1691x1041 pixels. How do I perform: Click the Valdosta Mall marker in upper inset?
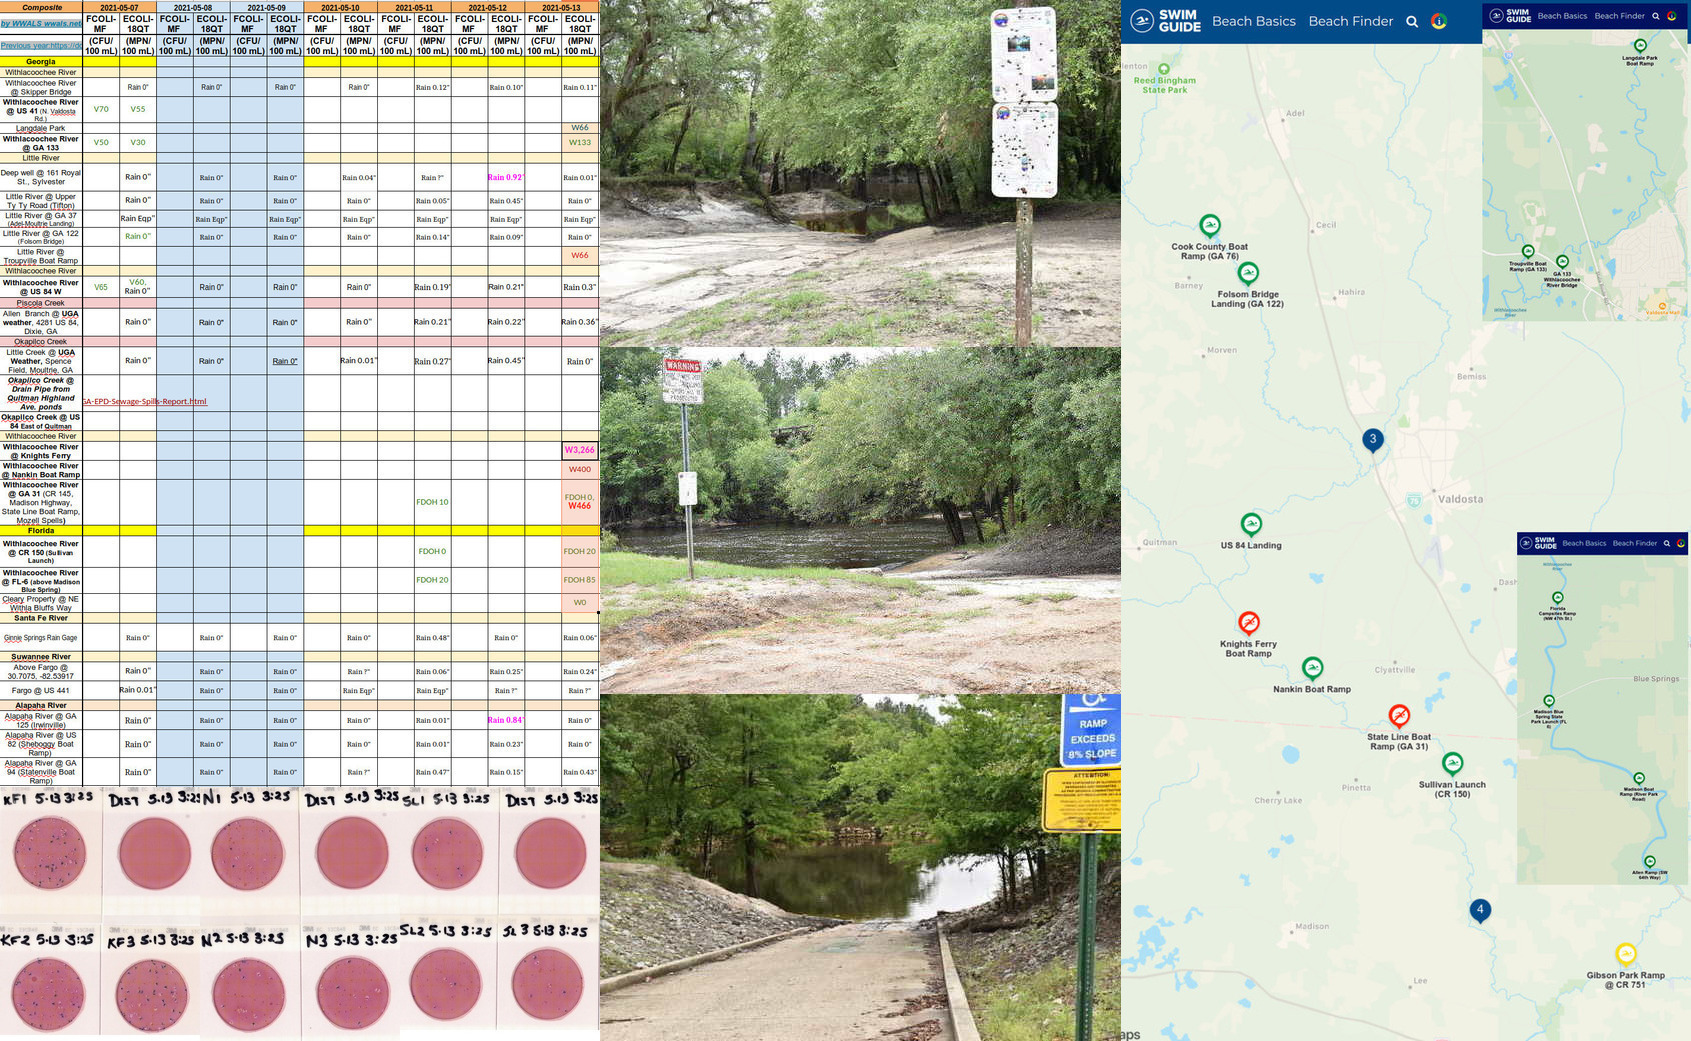tap(1662, 307)
